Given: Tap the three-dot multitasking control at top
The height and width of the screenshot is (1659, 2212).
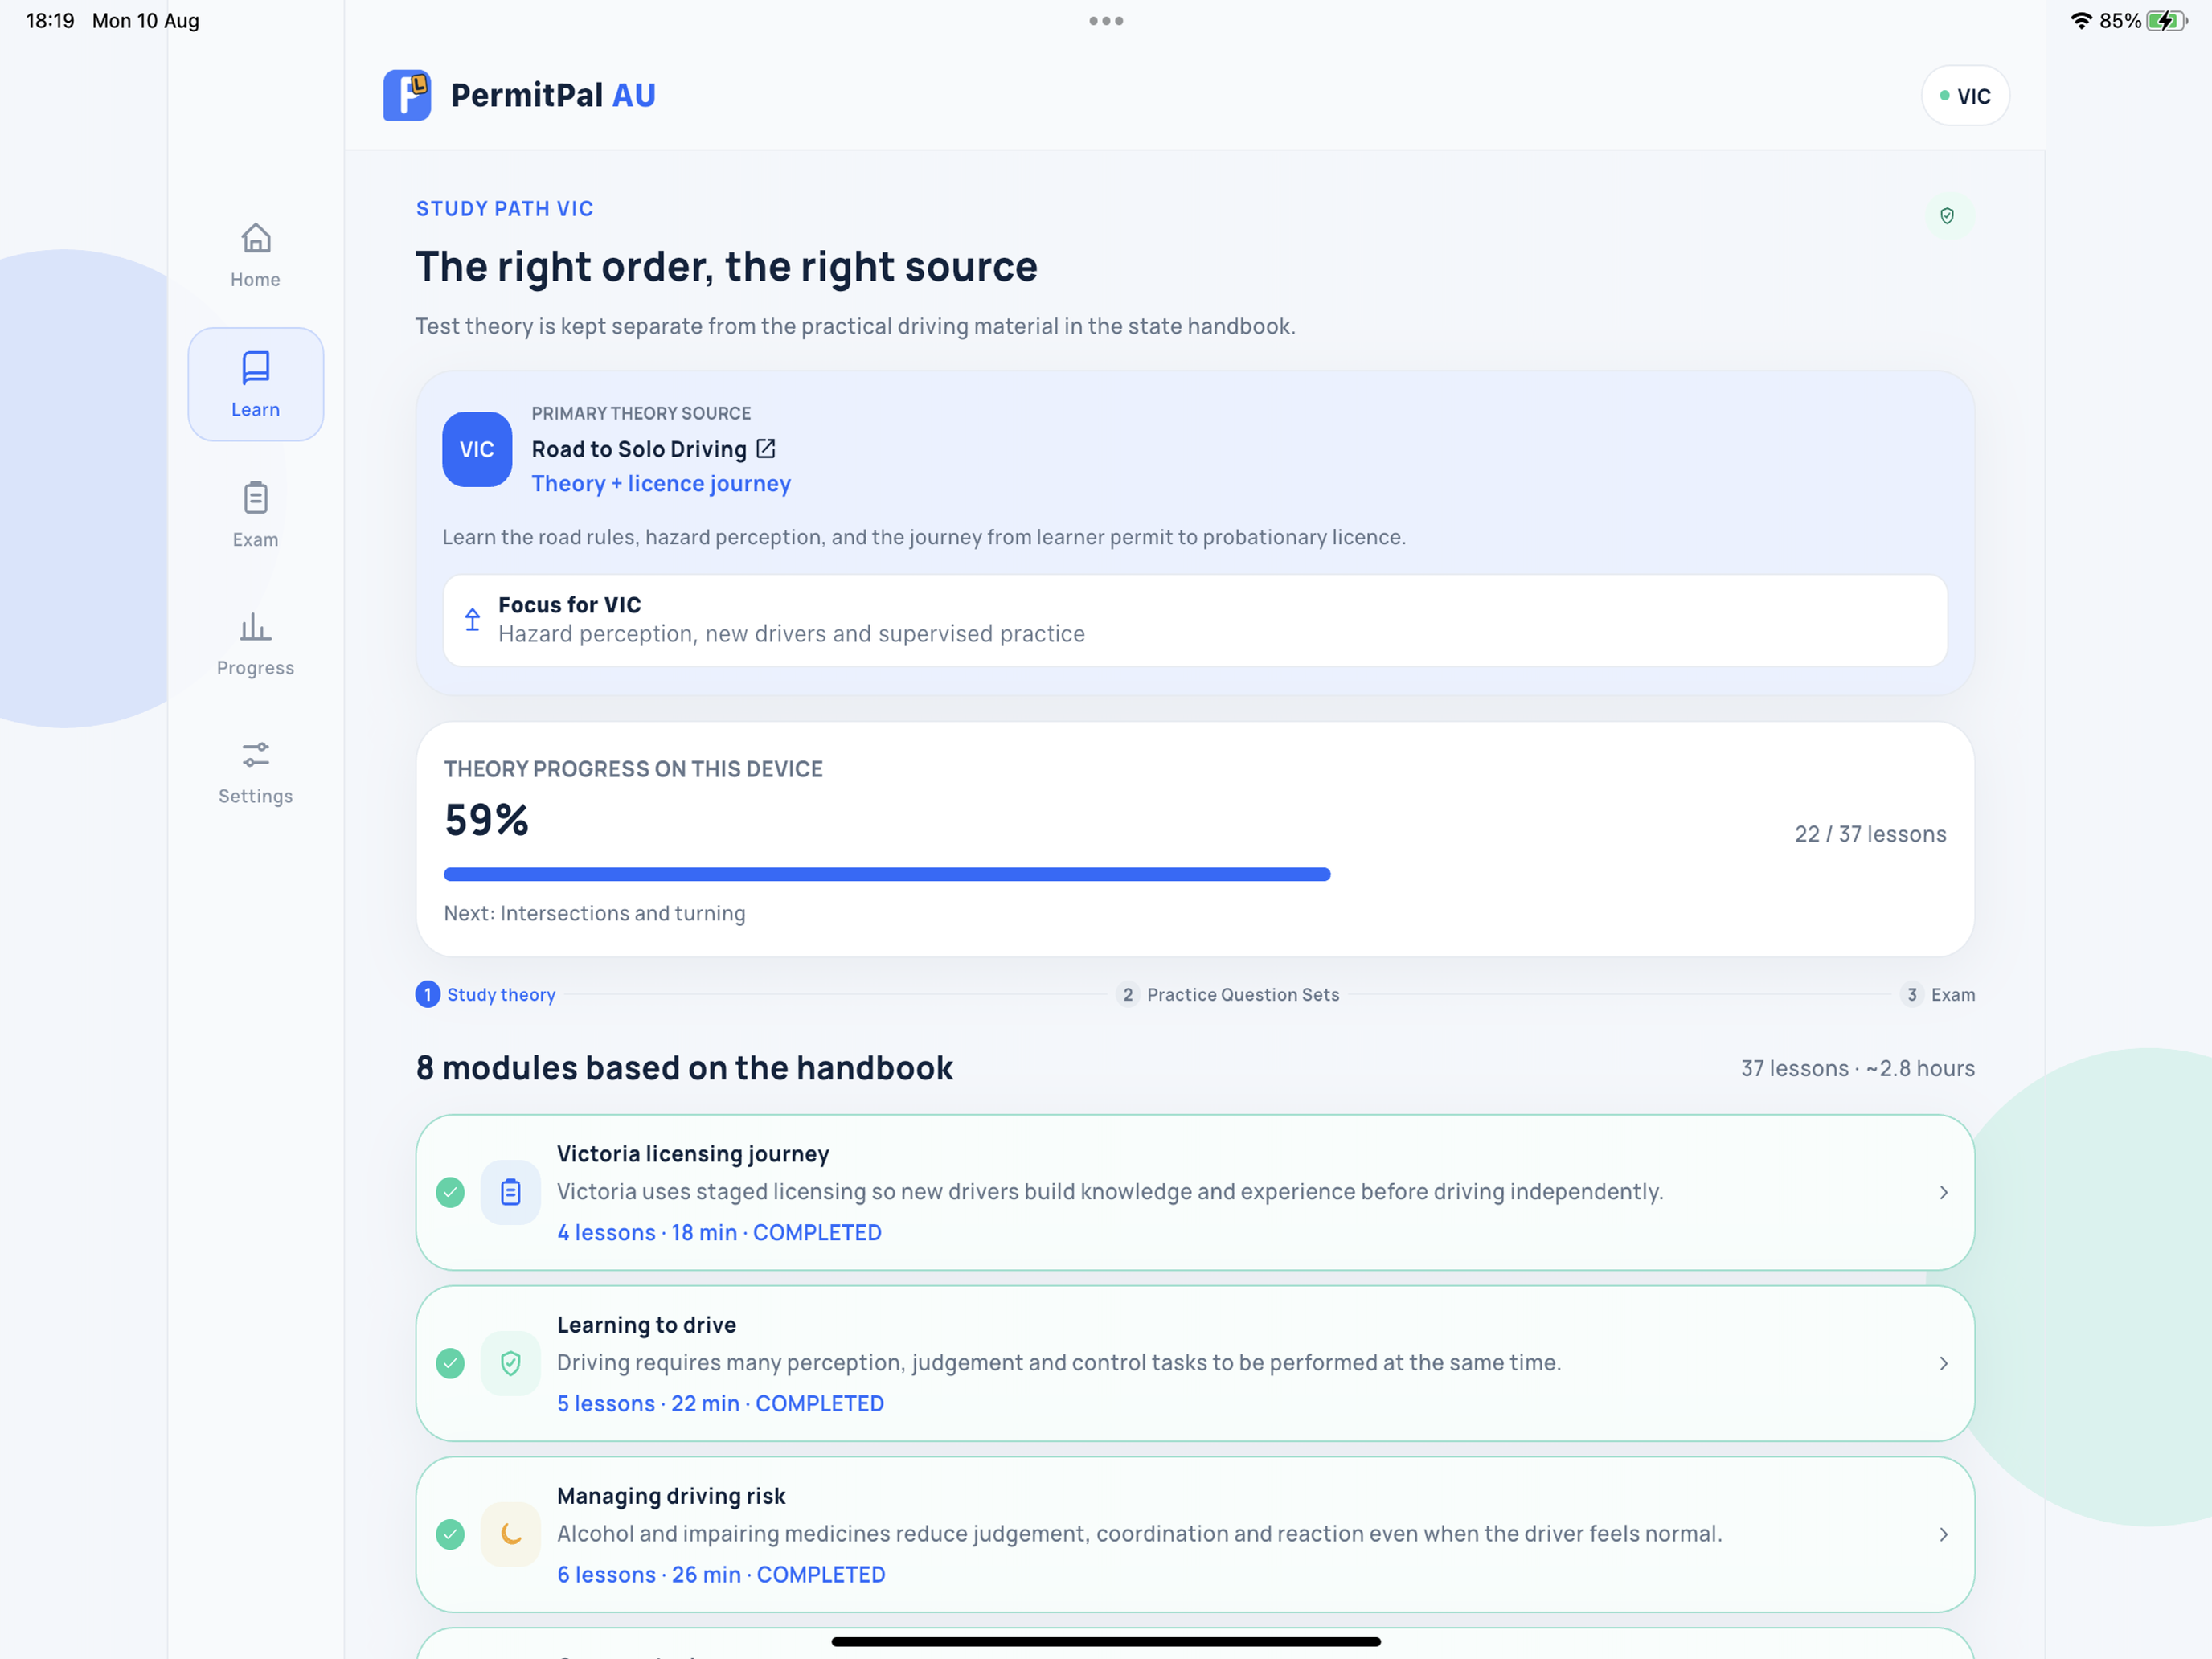Looking at the screenshot, I should (1106, 21).
